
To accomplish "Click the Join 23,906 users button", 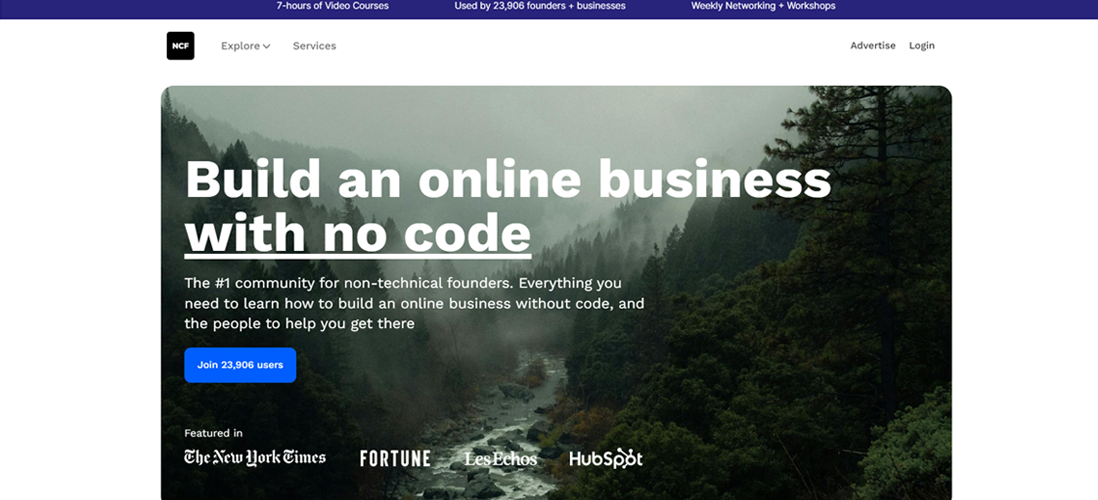I will (x=240, y=365).
